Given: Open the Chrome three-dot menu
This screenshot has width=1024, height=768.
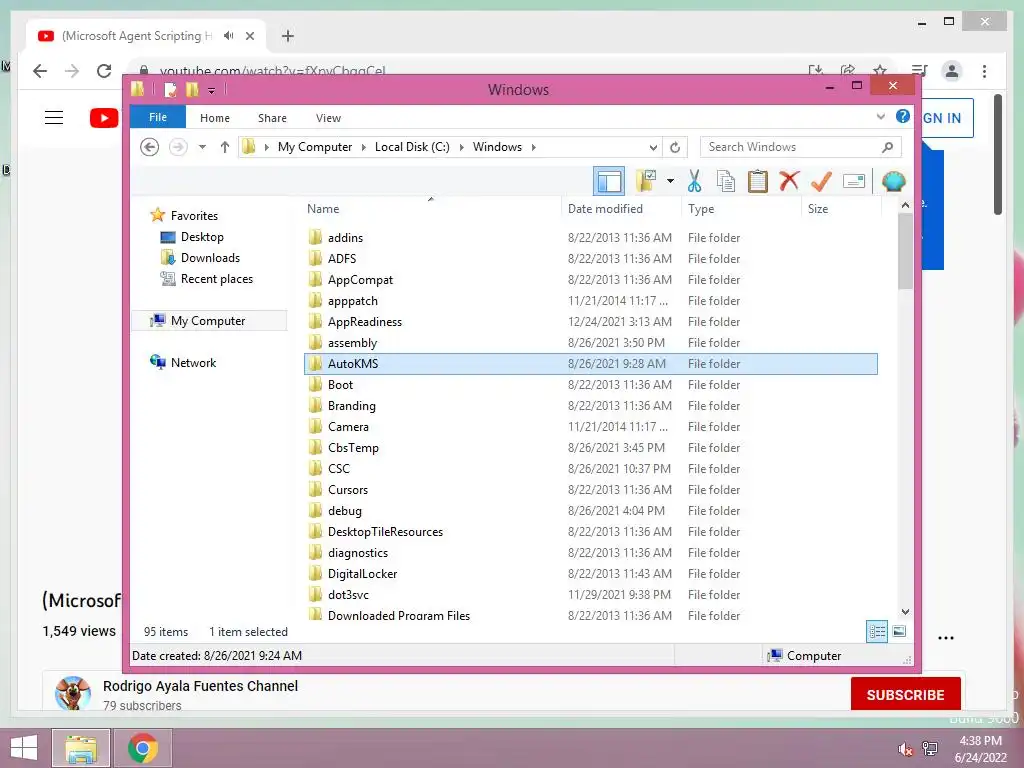Looking at the screenshot, I should coord(984,71).
